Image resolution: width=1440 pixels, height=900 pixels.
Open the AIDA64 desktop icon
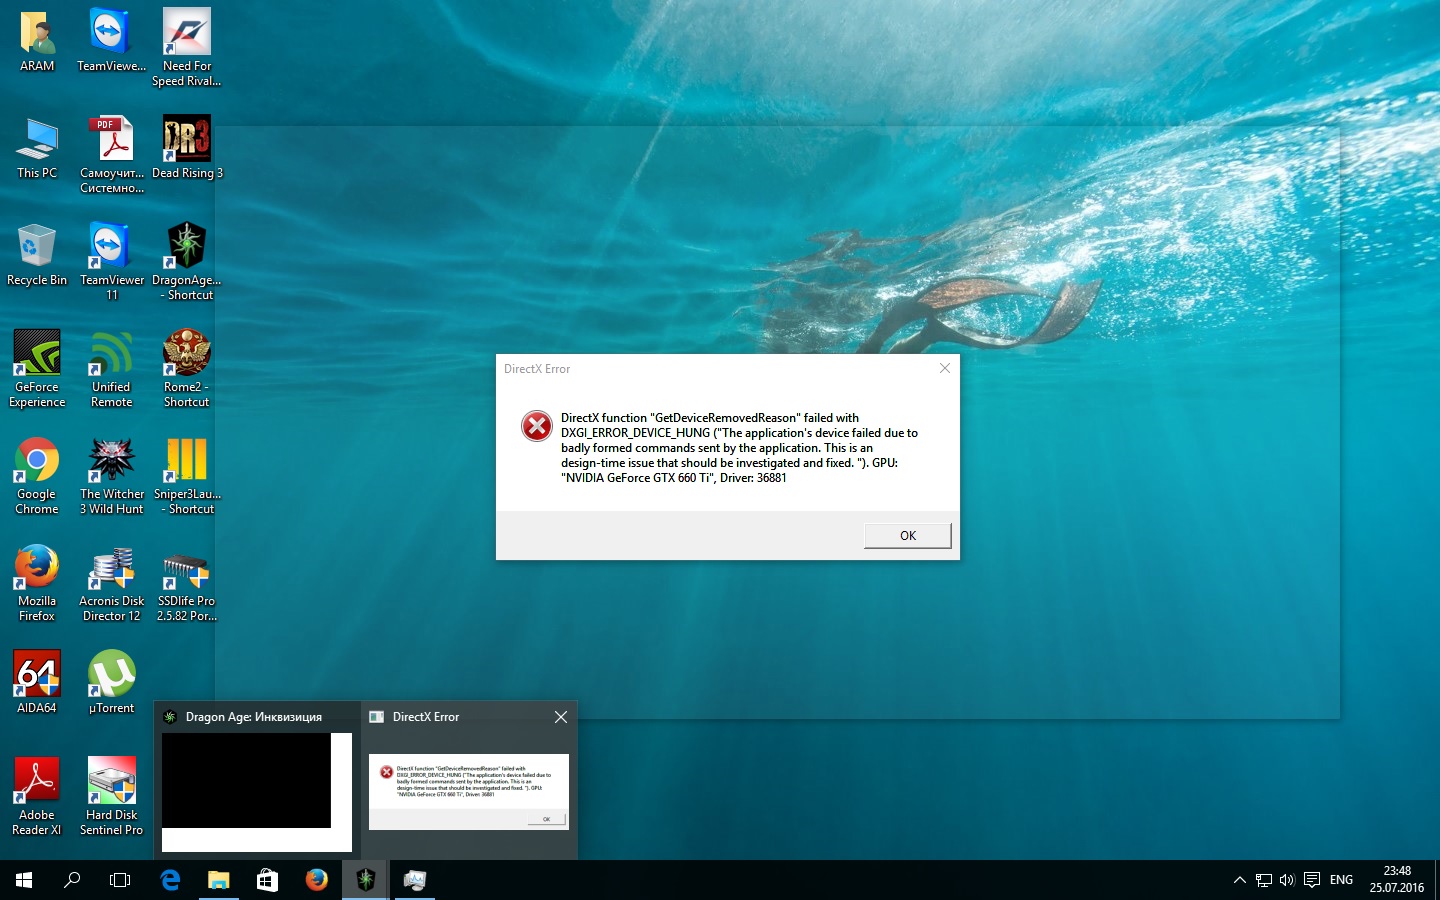pyautogui.click(x=37, y=683)
